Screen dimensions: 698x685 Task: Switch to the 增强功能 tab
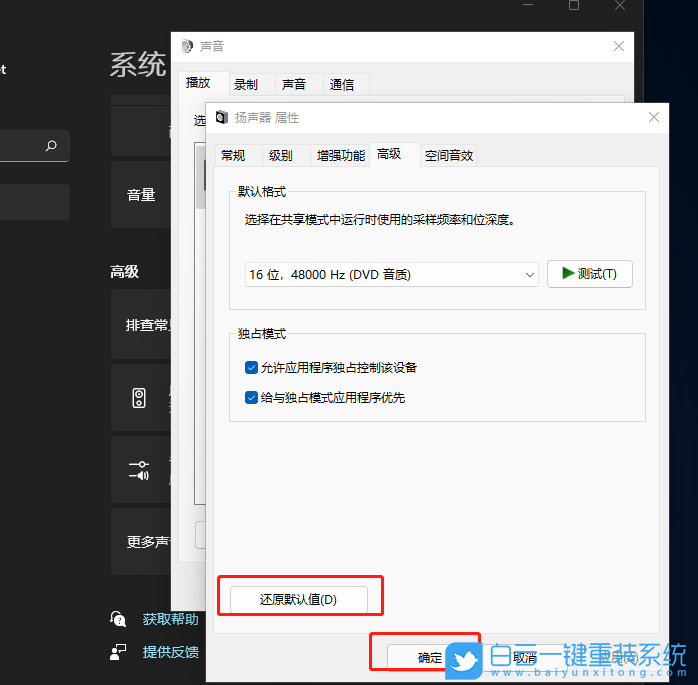(x=340, y=155)
